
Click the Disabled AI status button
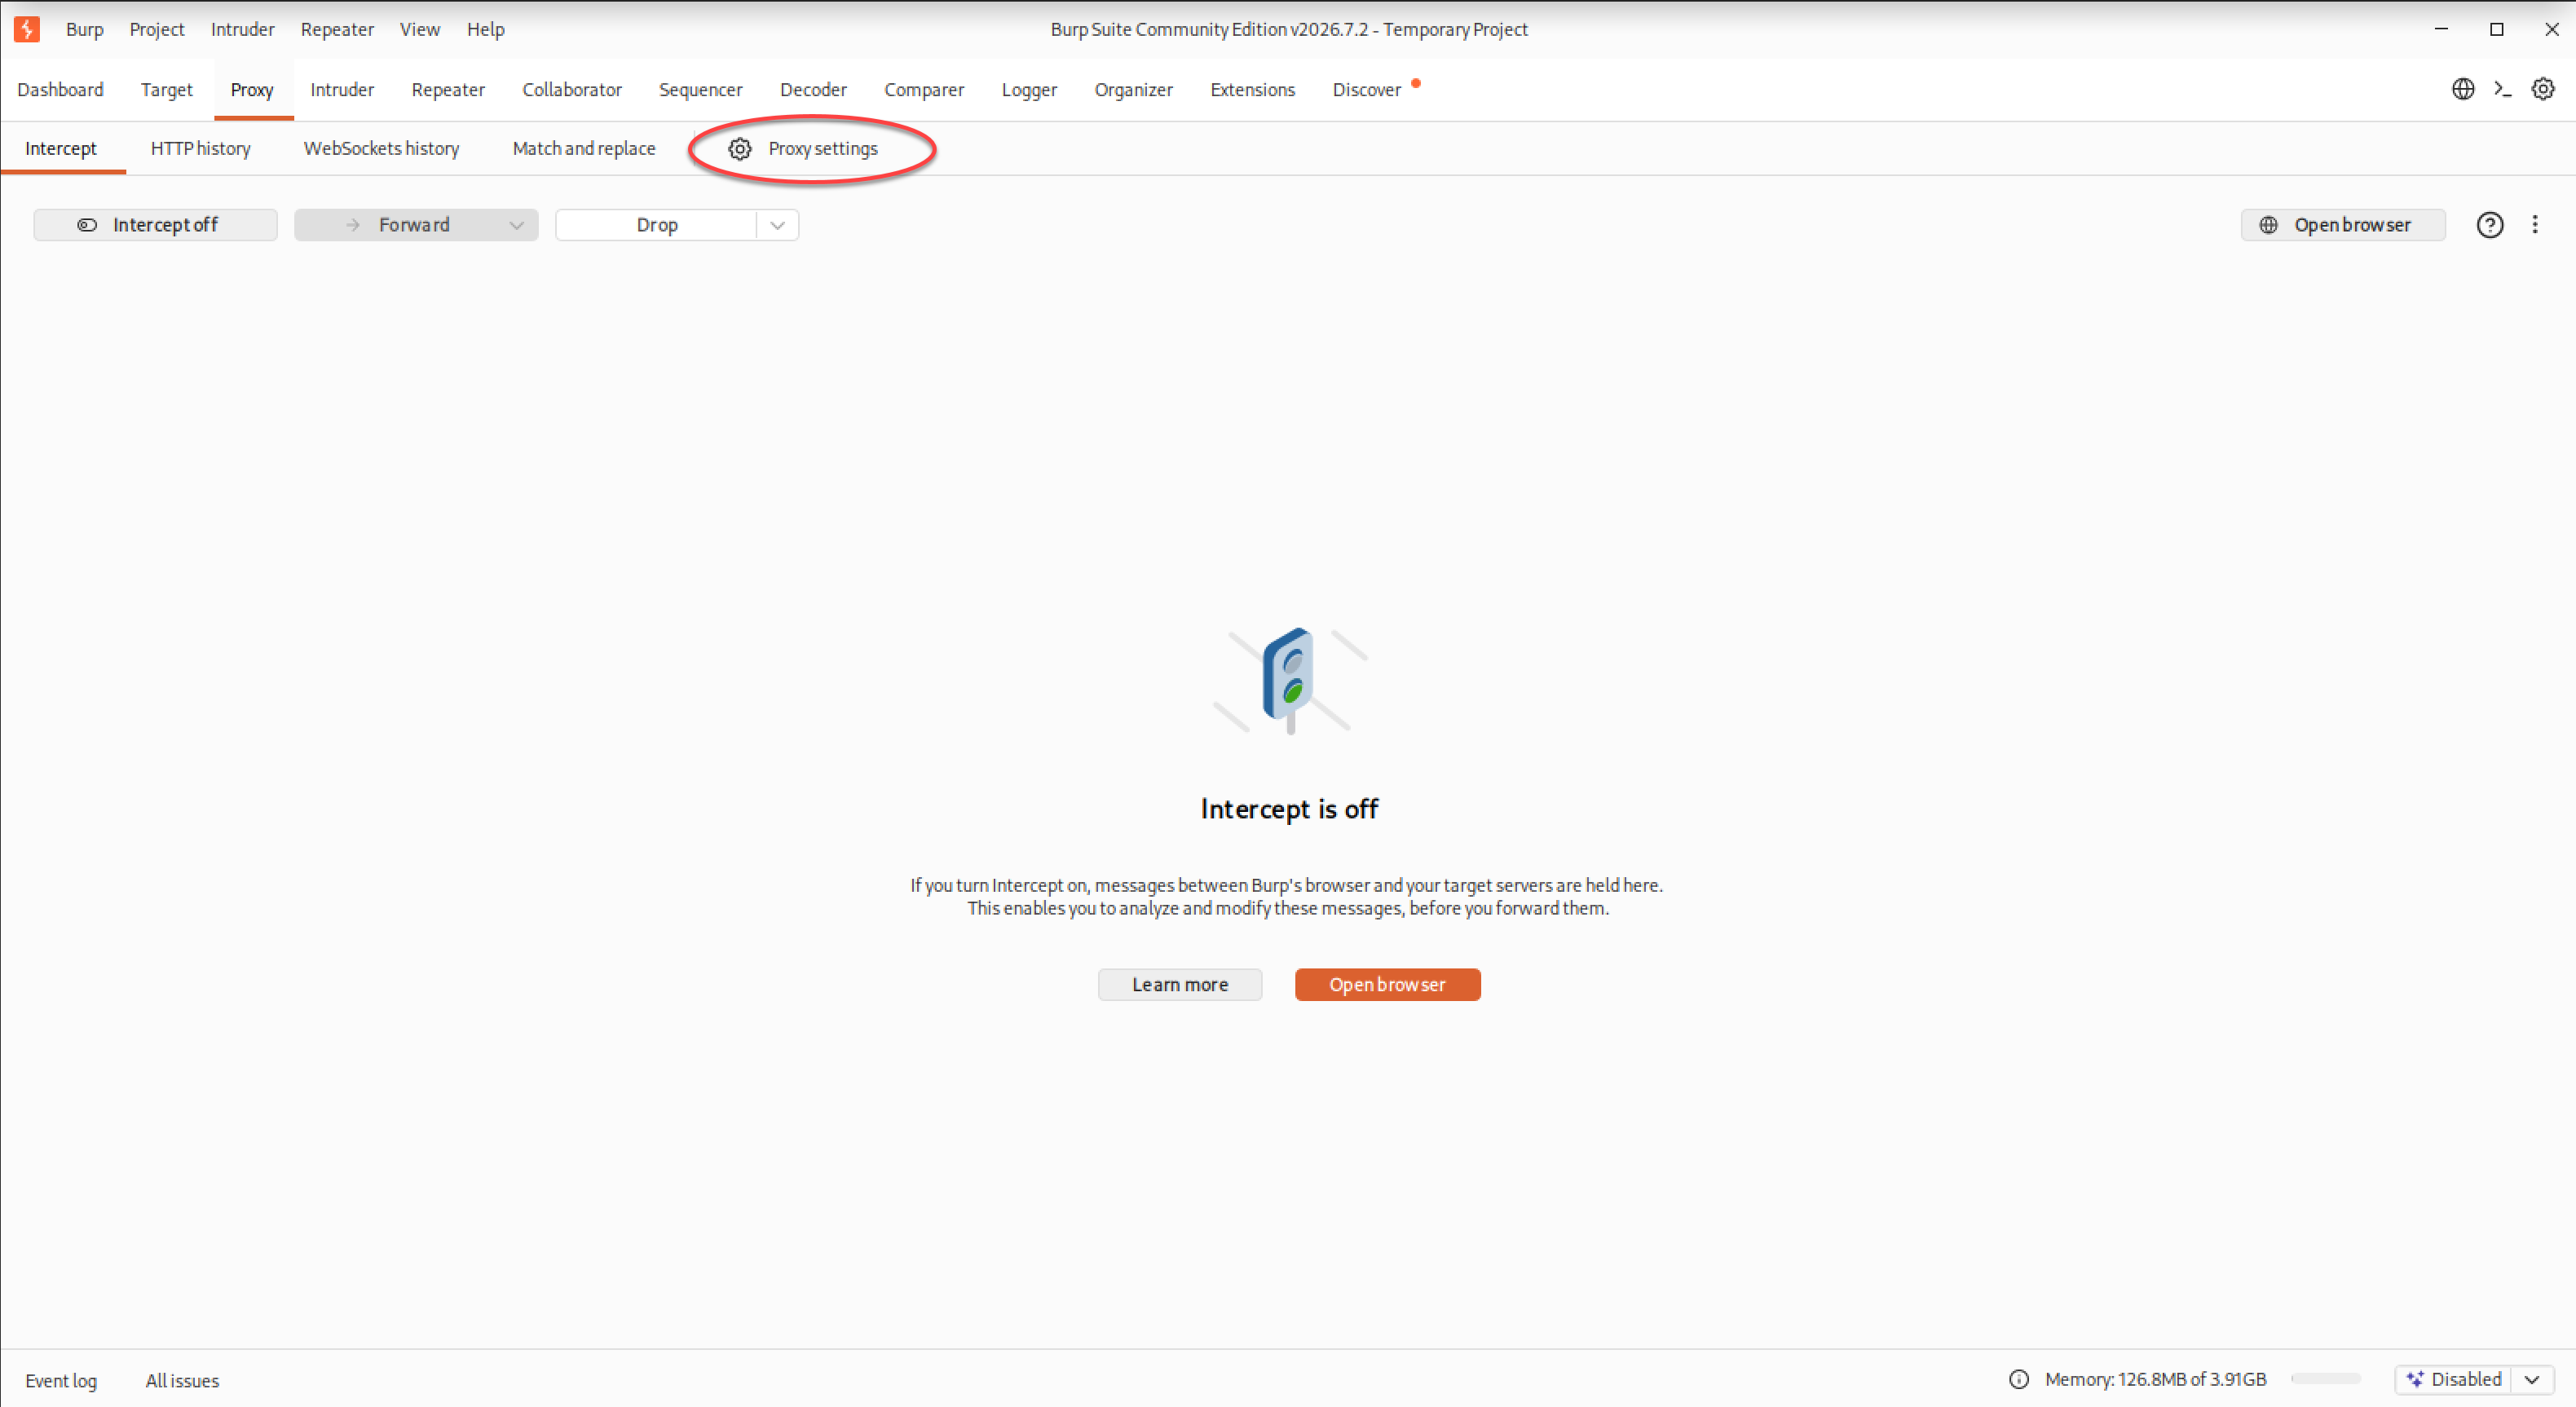(2453, 1379)
